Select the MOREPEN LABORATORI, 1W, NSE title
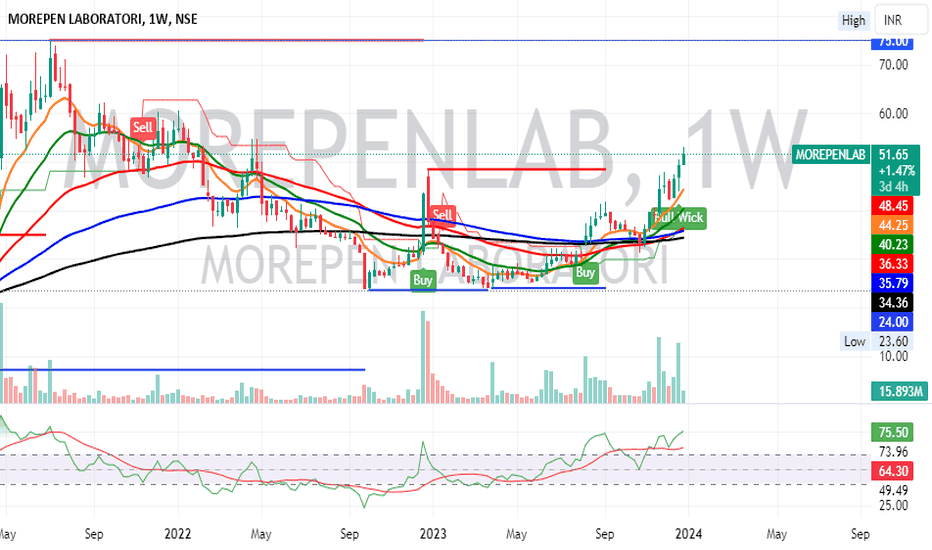This screenshot has width=932, height=550. click(x=103, y=19)
